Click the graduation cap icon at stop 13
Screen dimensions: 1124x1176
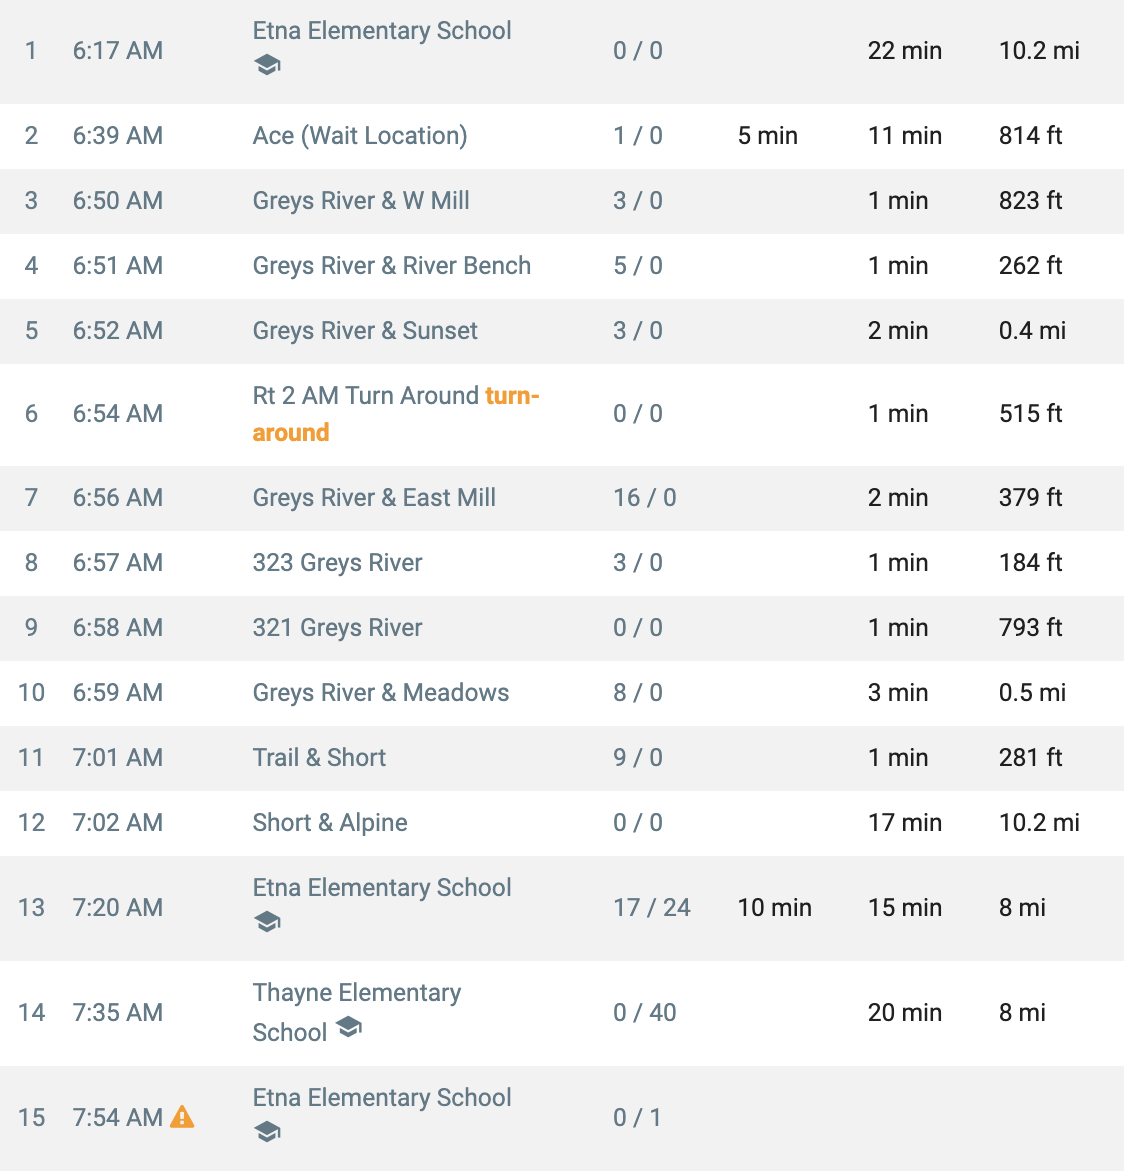click(x=267, y=922)
